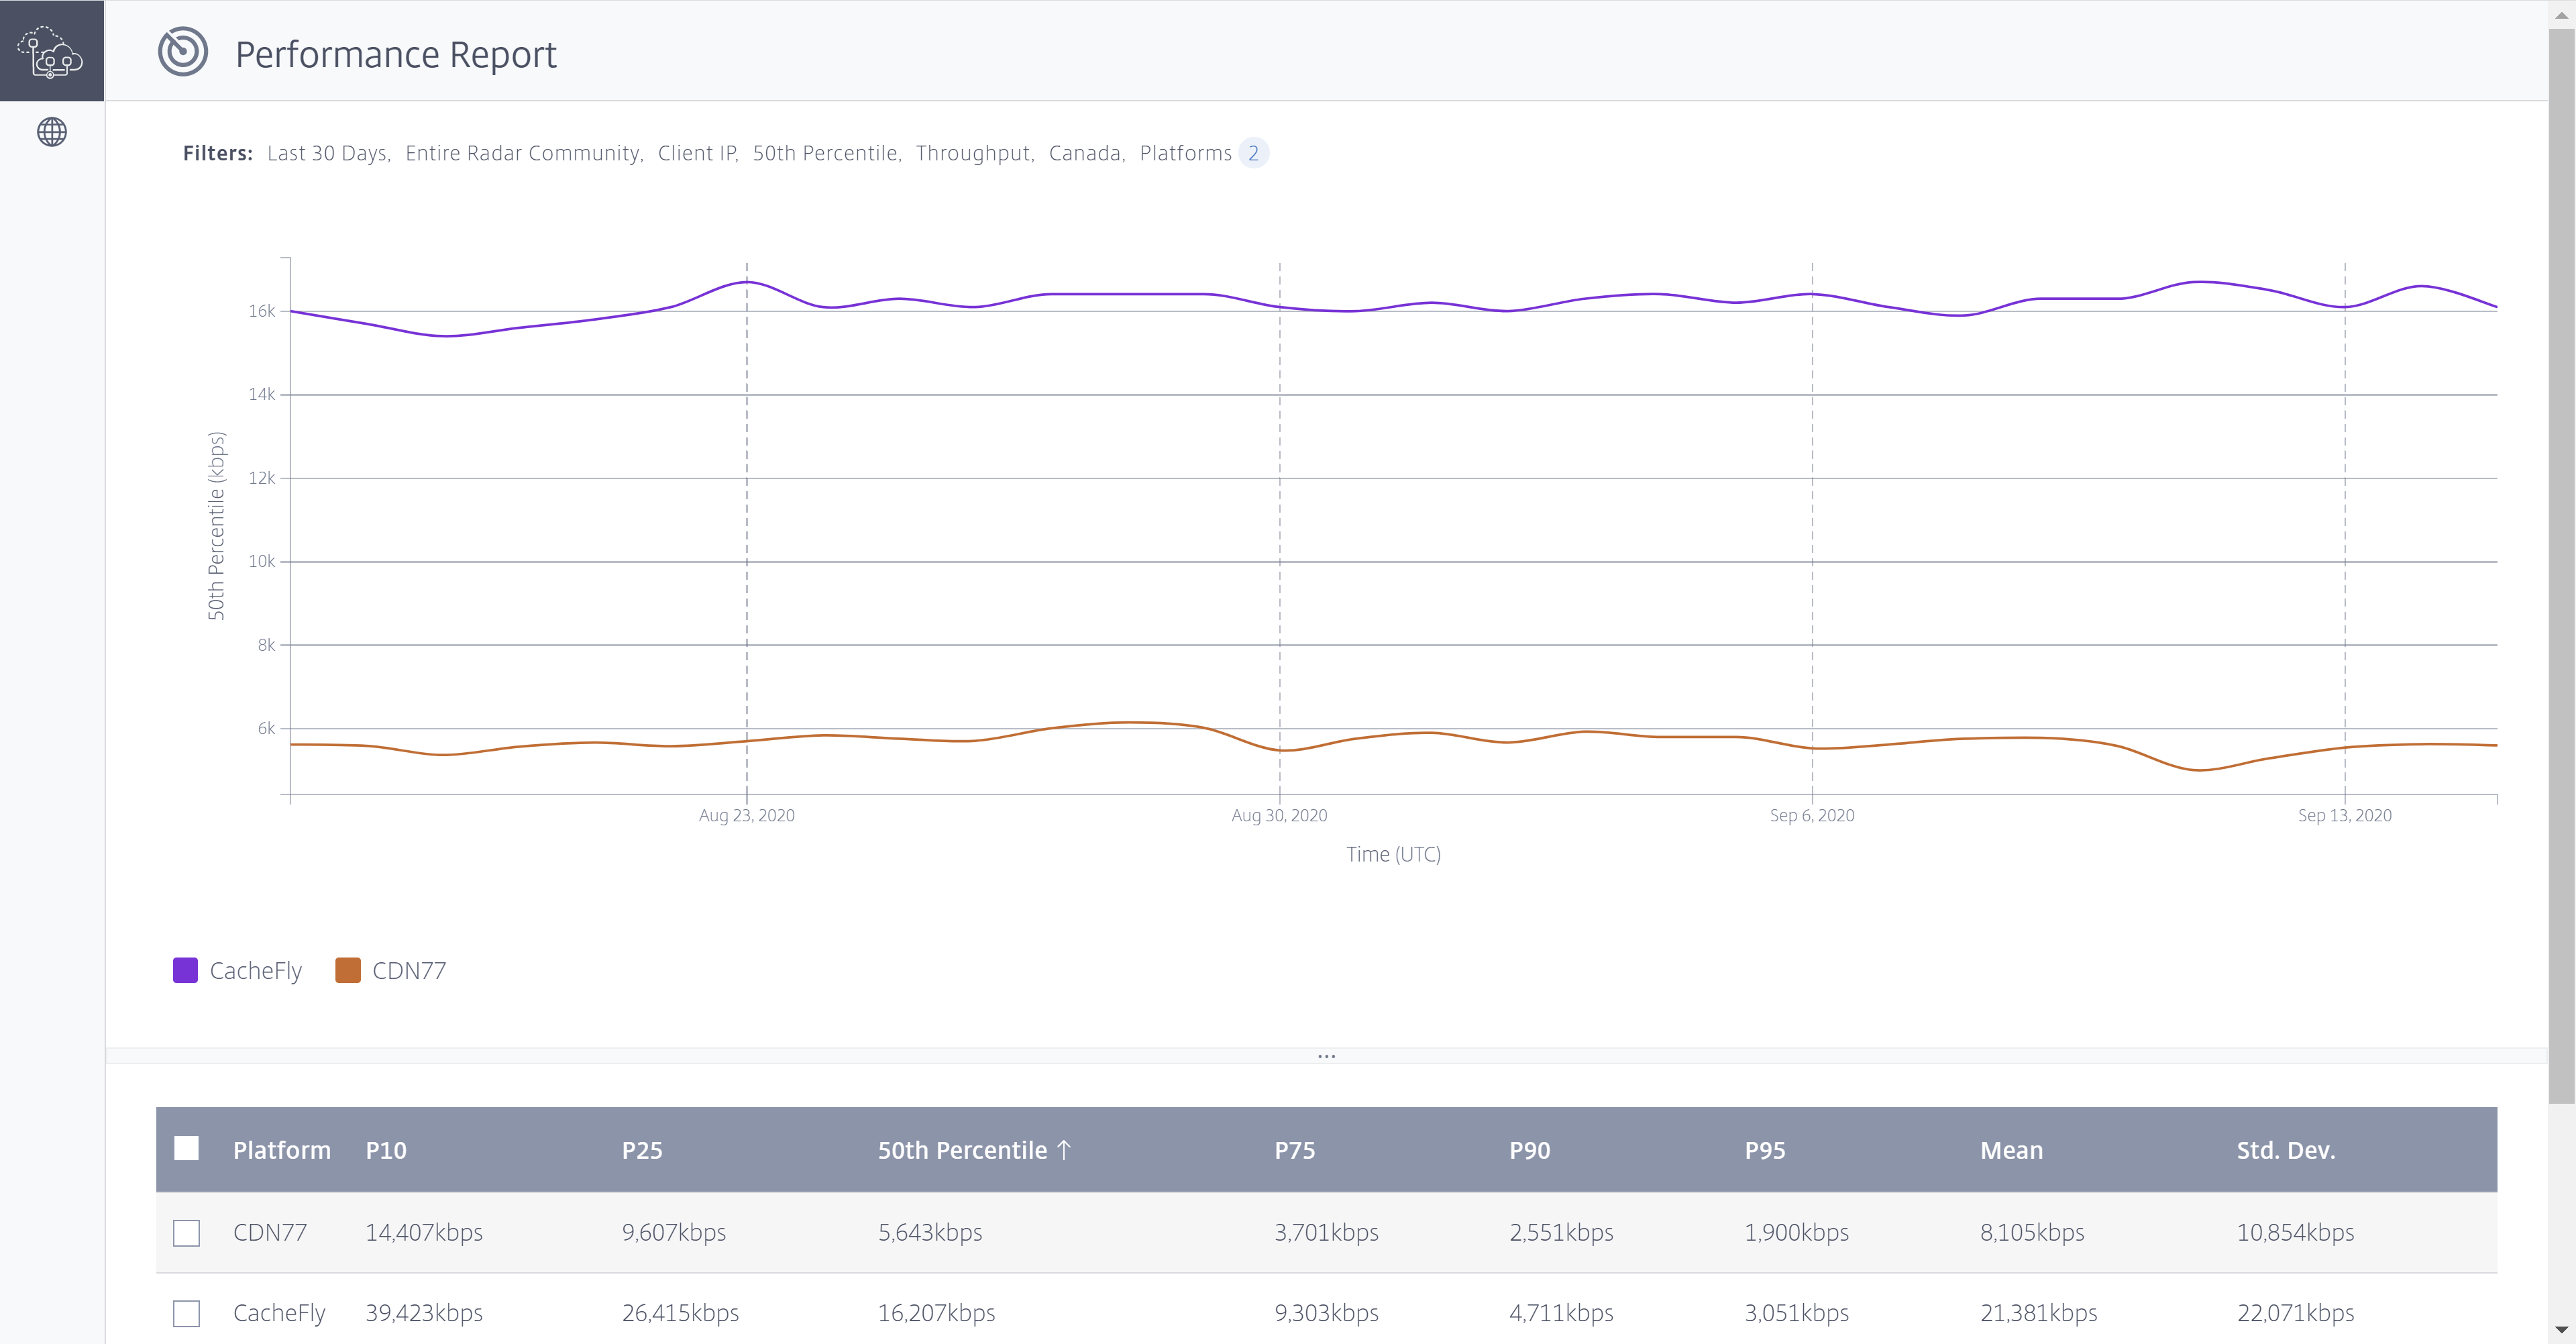Click the scrollbar up arrow
2576x1344 pixels.
[x=2561, y=15]
